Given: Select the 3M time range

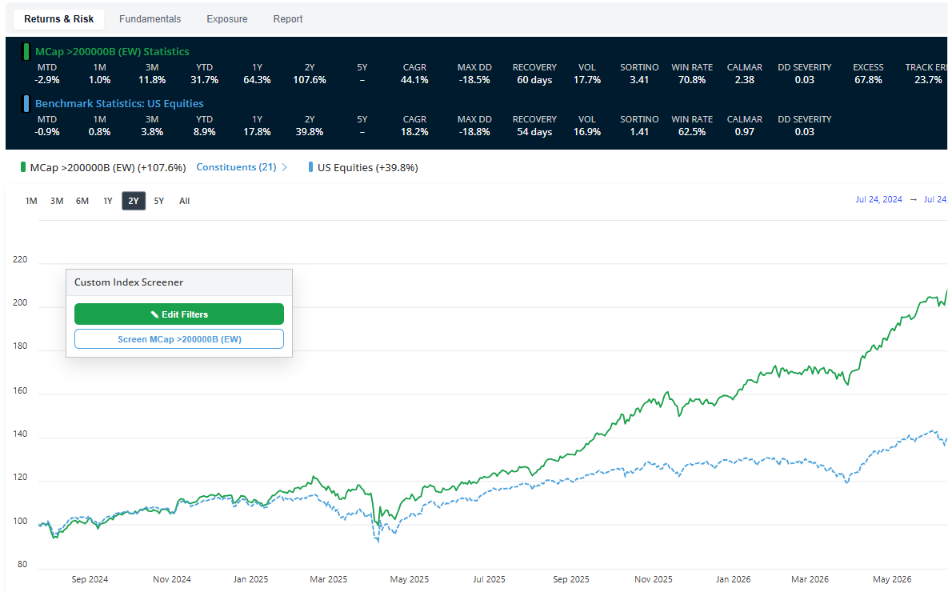Looking at the screenshot, I should (x=57, y=201).
